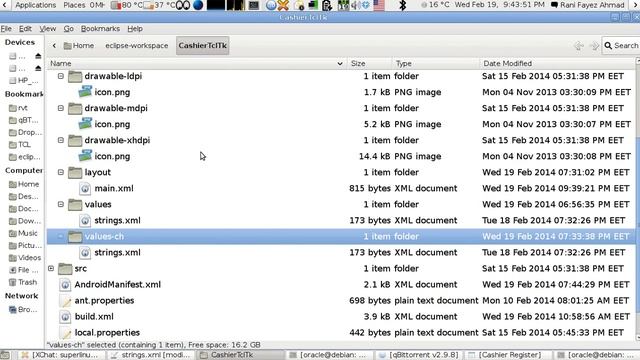Open the View menu
This screenshot has width=640, height=360.
[x=48, y=29]
